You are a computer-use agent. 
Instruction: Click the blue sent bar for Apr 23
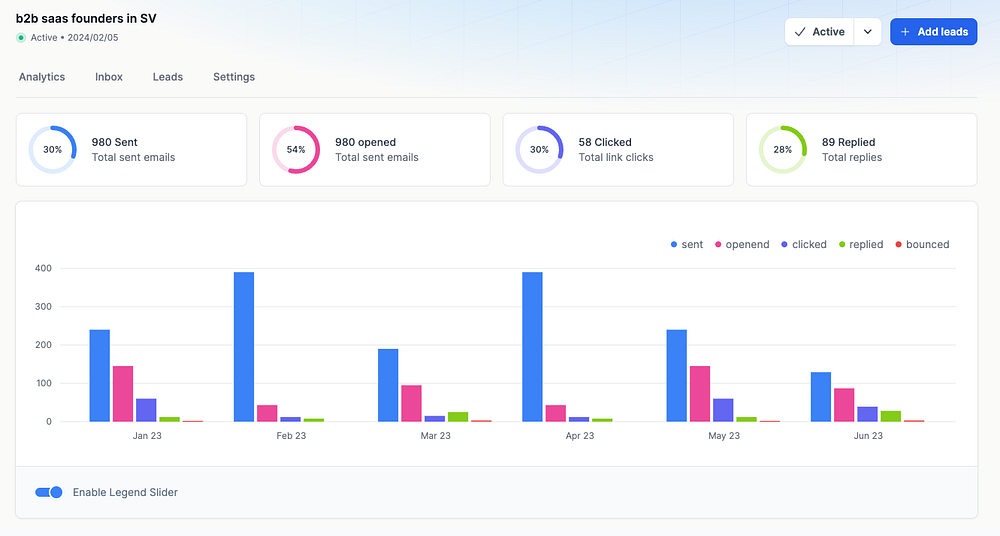pos(533,346)
